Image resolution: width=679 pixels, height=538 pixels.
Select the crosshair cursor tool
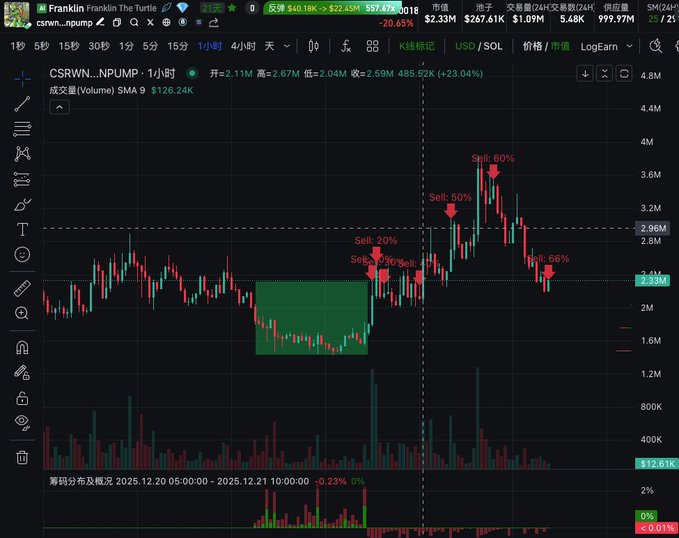22,79
